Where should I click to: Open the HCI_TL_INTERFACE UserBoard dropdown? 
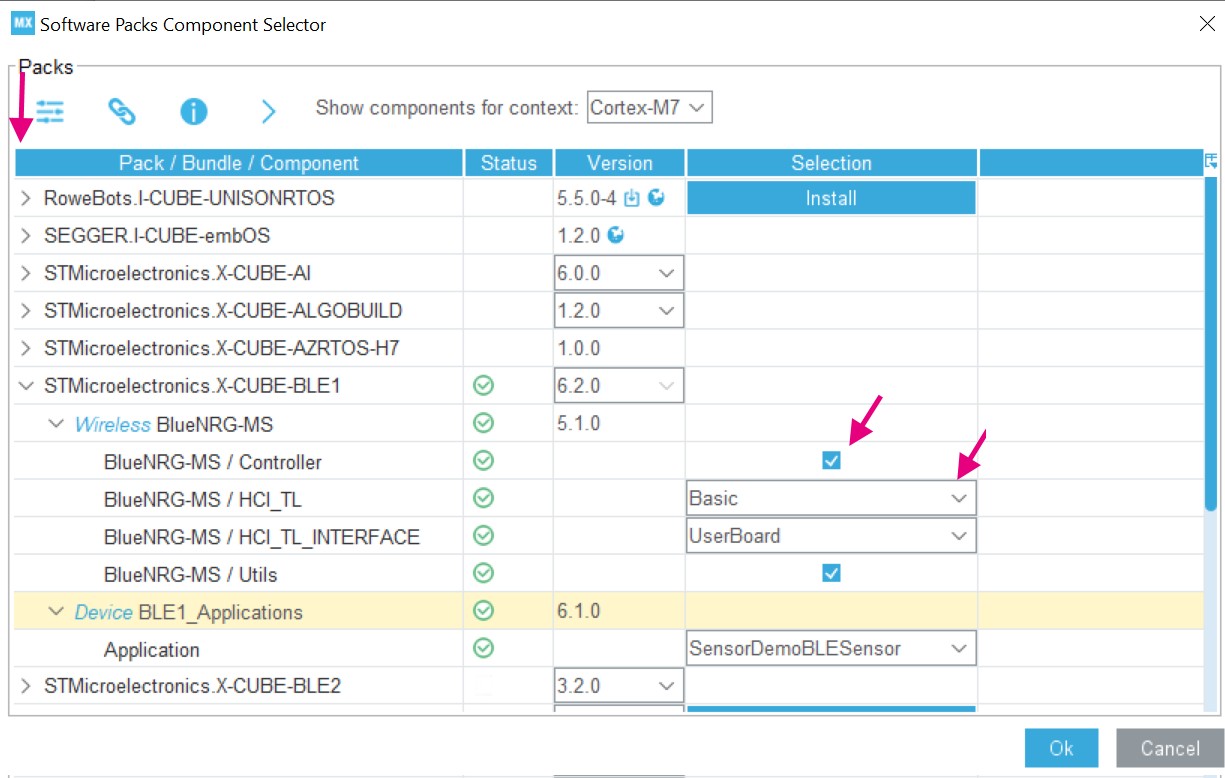coord(831,536)
